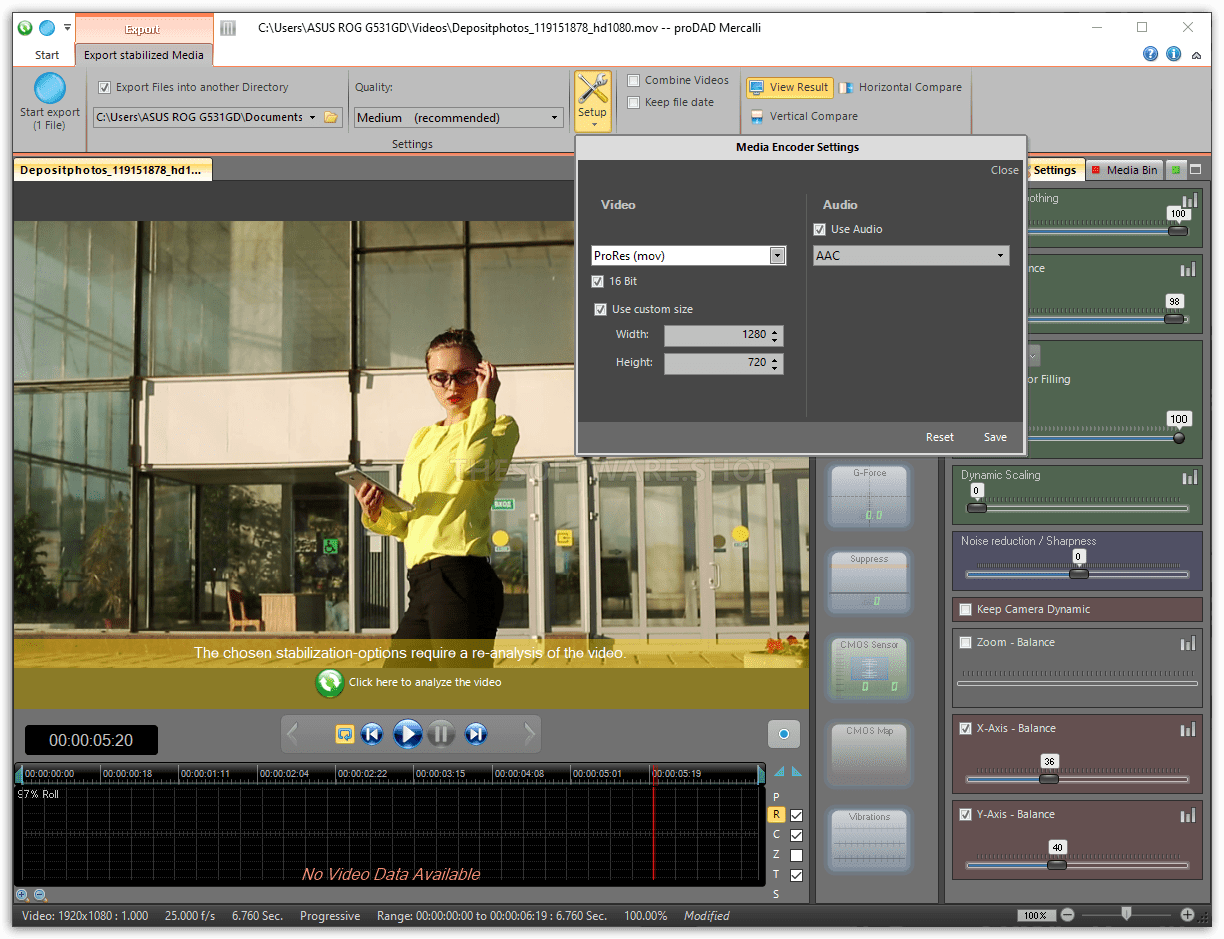The width and height of the screenshot is (1224, 939).
Task: Select the G-Force stabilization profile icon
Action: [868, 495]
